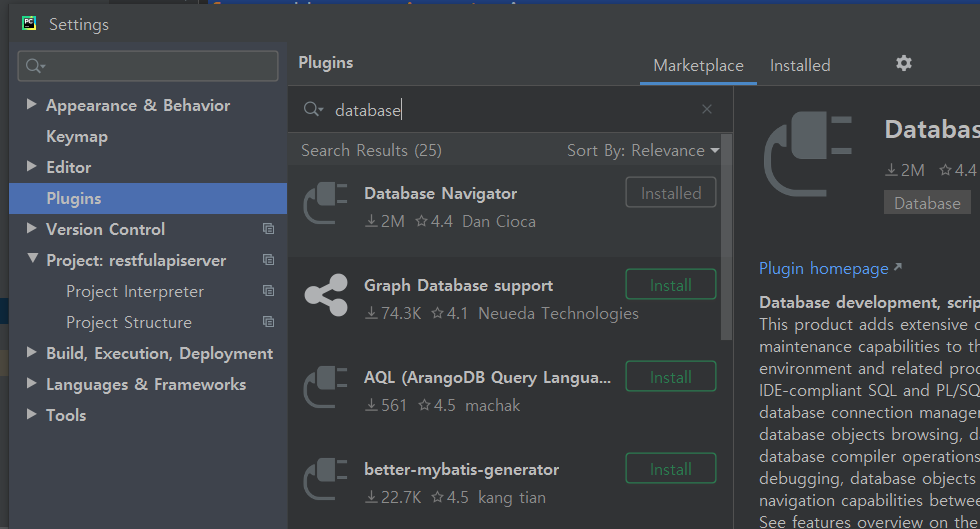
Task: Select better-mybatis-generator plugin title
Action: point(462,470)
